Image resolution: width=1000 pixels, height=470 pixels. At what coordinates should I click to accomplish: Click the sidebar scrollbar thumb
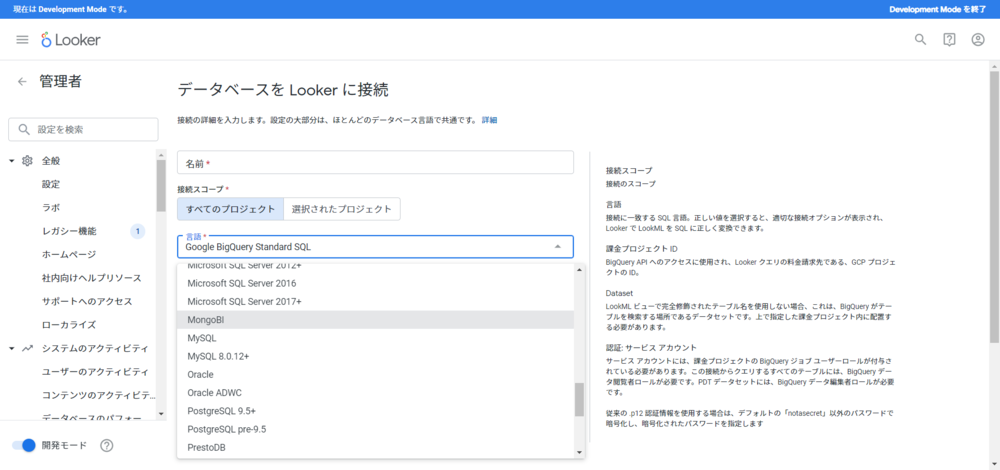point(161,186)
